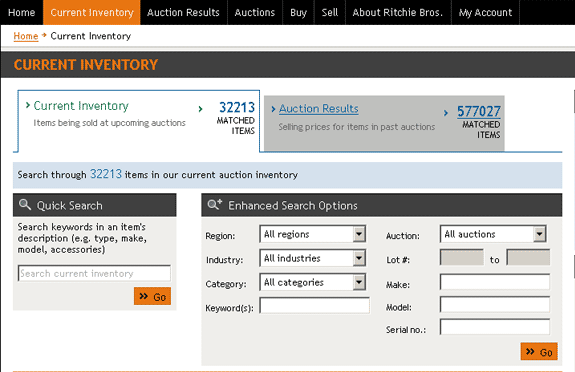575x372 pixels.
Task: Click the green arrow beside 32213 count
Action: pos(200,109)
